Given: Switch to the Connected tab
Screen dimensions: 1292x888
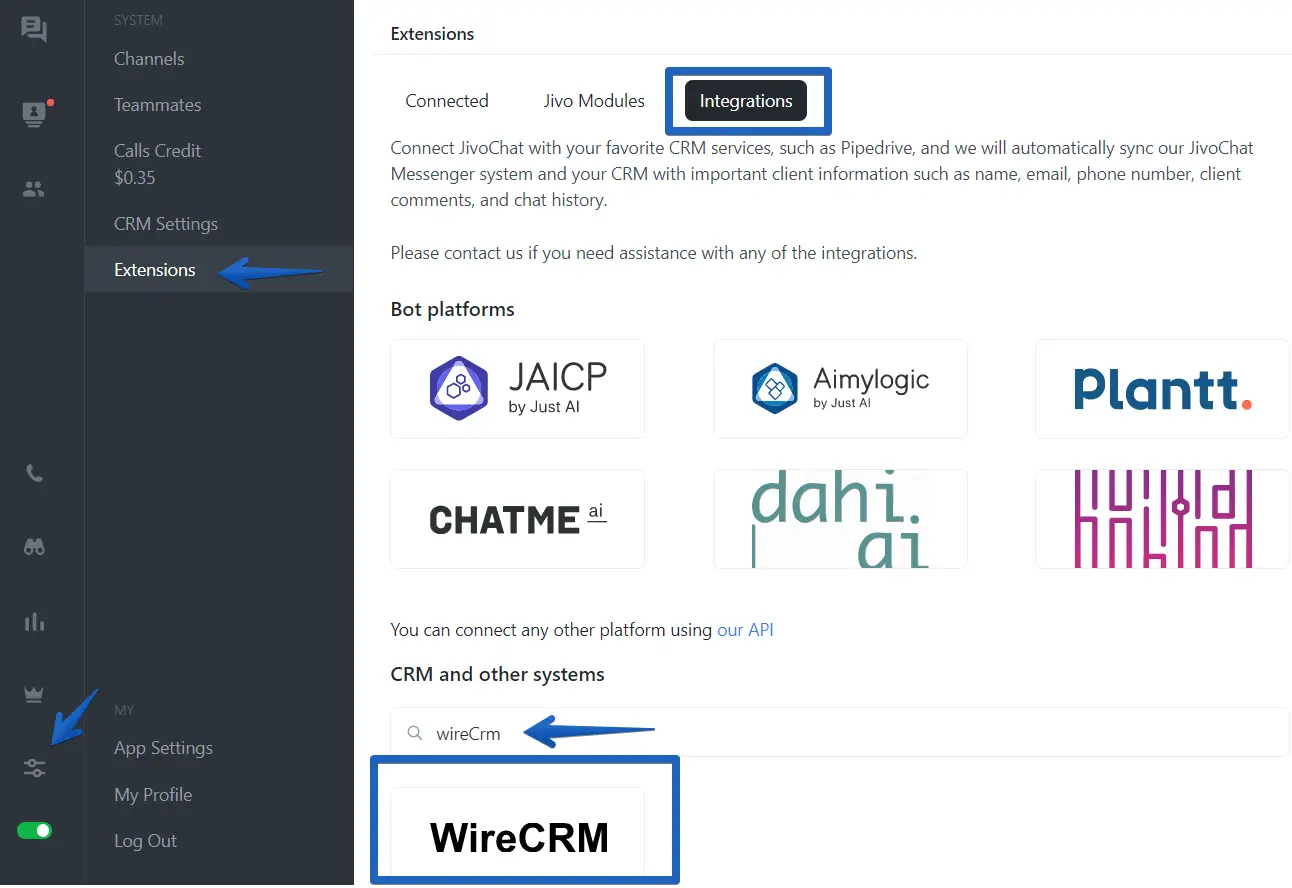Looking at the screenshot, I should pyautogui.click(x=447, y=101).
